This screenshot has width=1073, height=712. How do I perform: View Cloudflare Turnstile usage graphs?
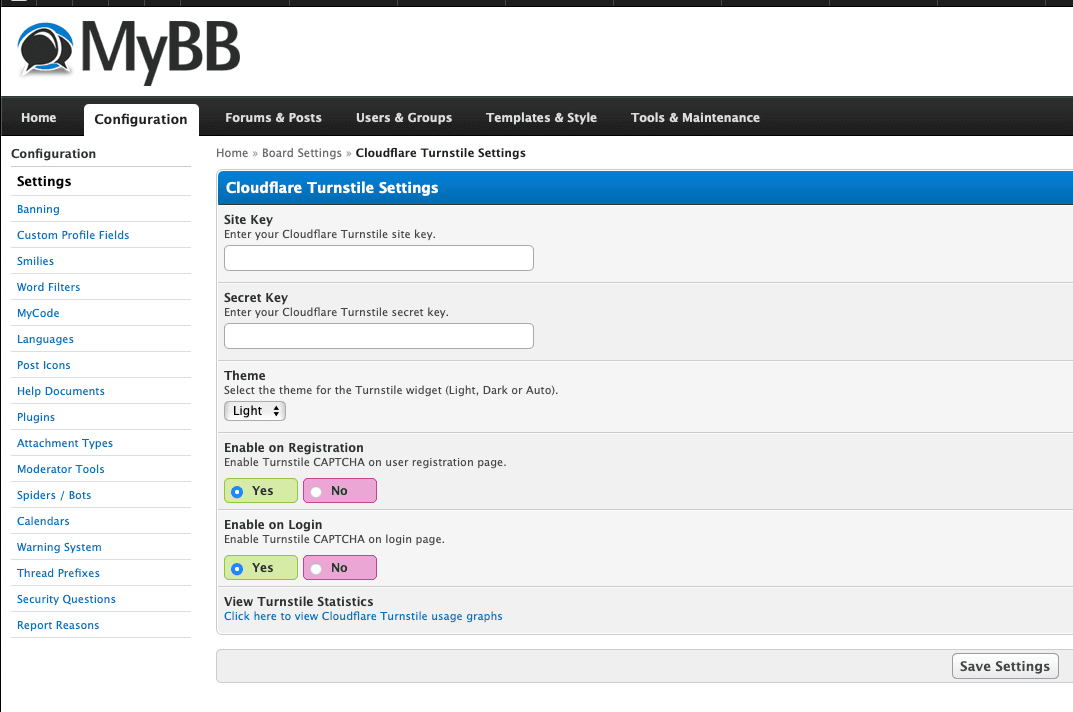click(363, 616)
